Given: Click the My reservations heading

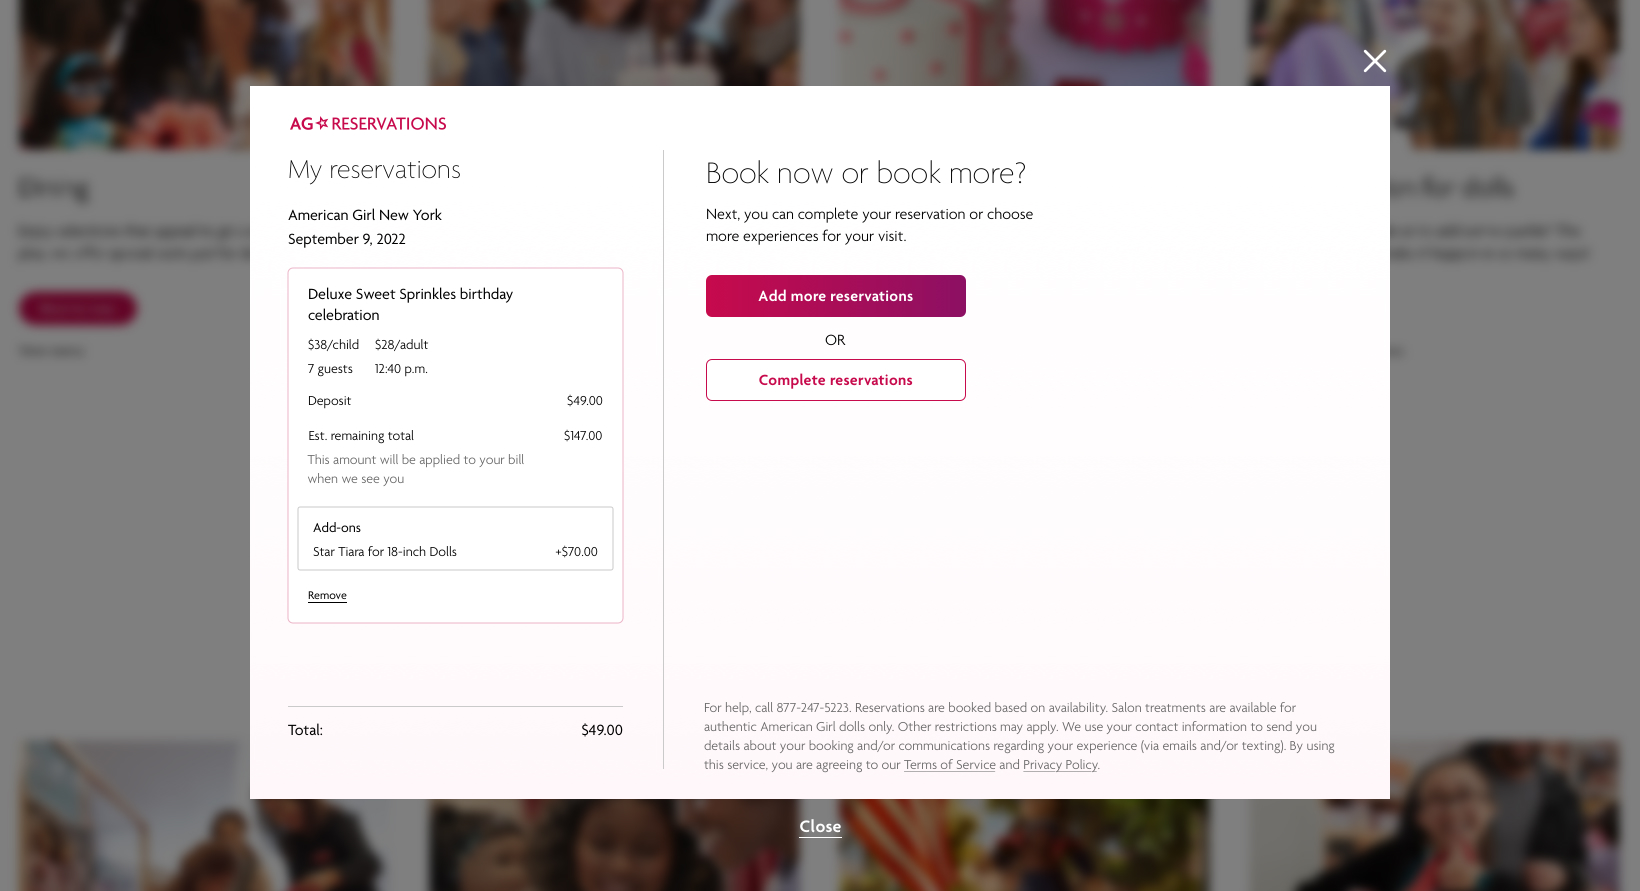Looking at the screenshot, I should tap(374, 170).
